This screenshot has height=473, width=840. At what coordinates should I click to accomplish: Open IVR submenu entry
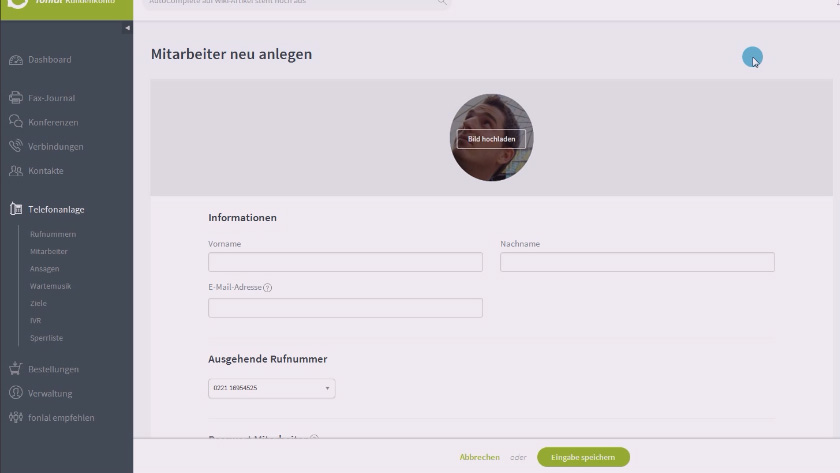pos(35,320)
